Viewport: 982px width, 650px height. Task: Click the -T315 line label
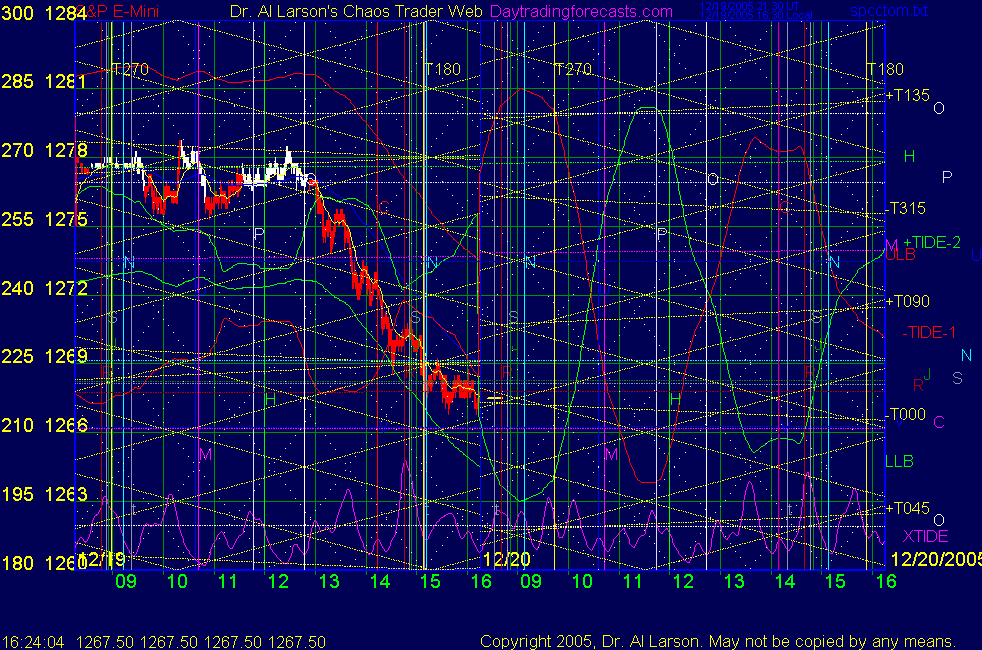tap(906, 208)
